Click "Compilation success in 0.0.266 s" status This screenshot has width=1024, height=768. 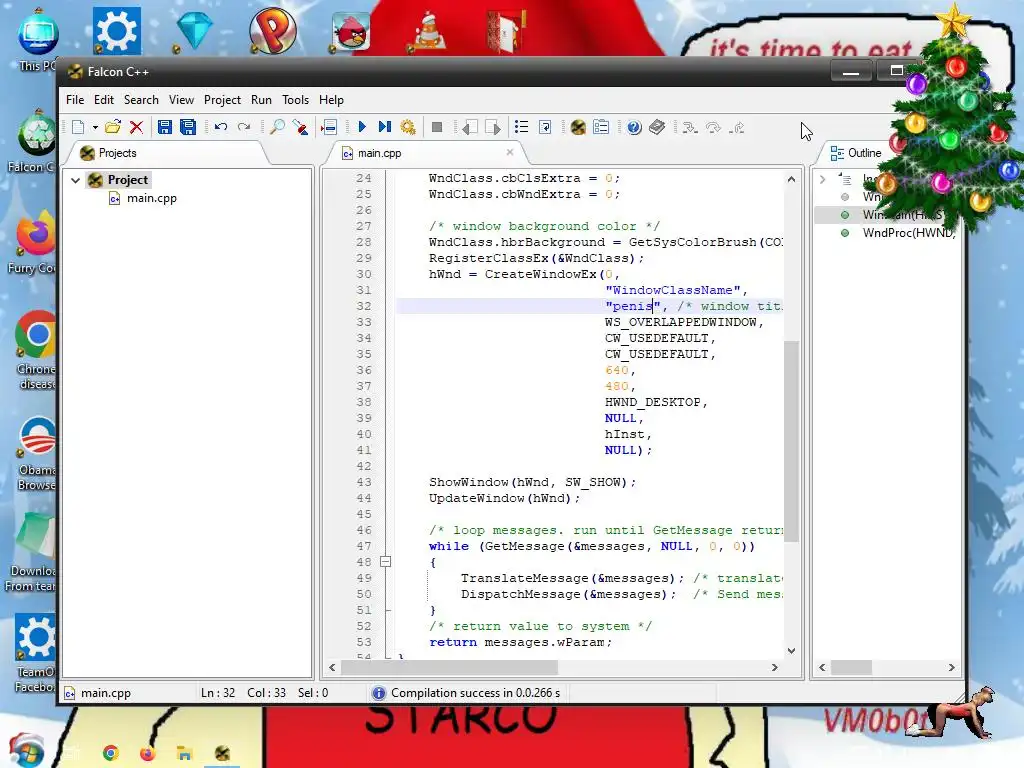pos(475,693)
